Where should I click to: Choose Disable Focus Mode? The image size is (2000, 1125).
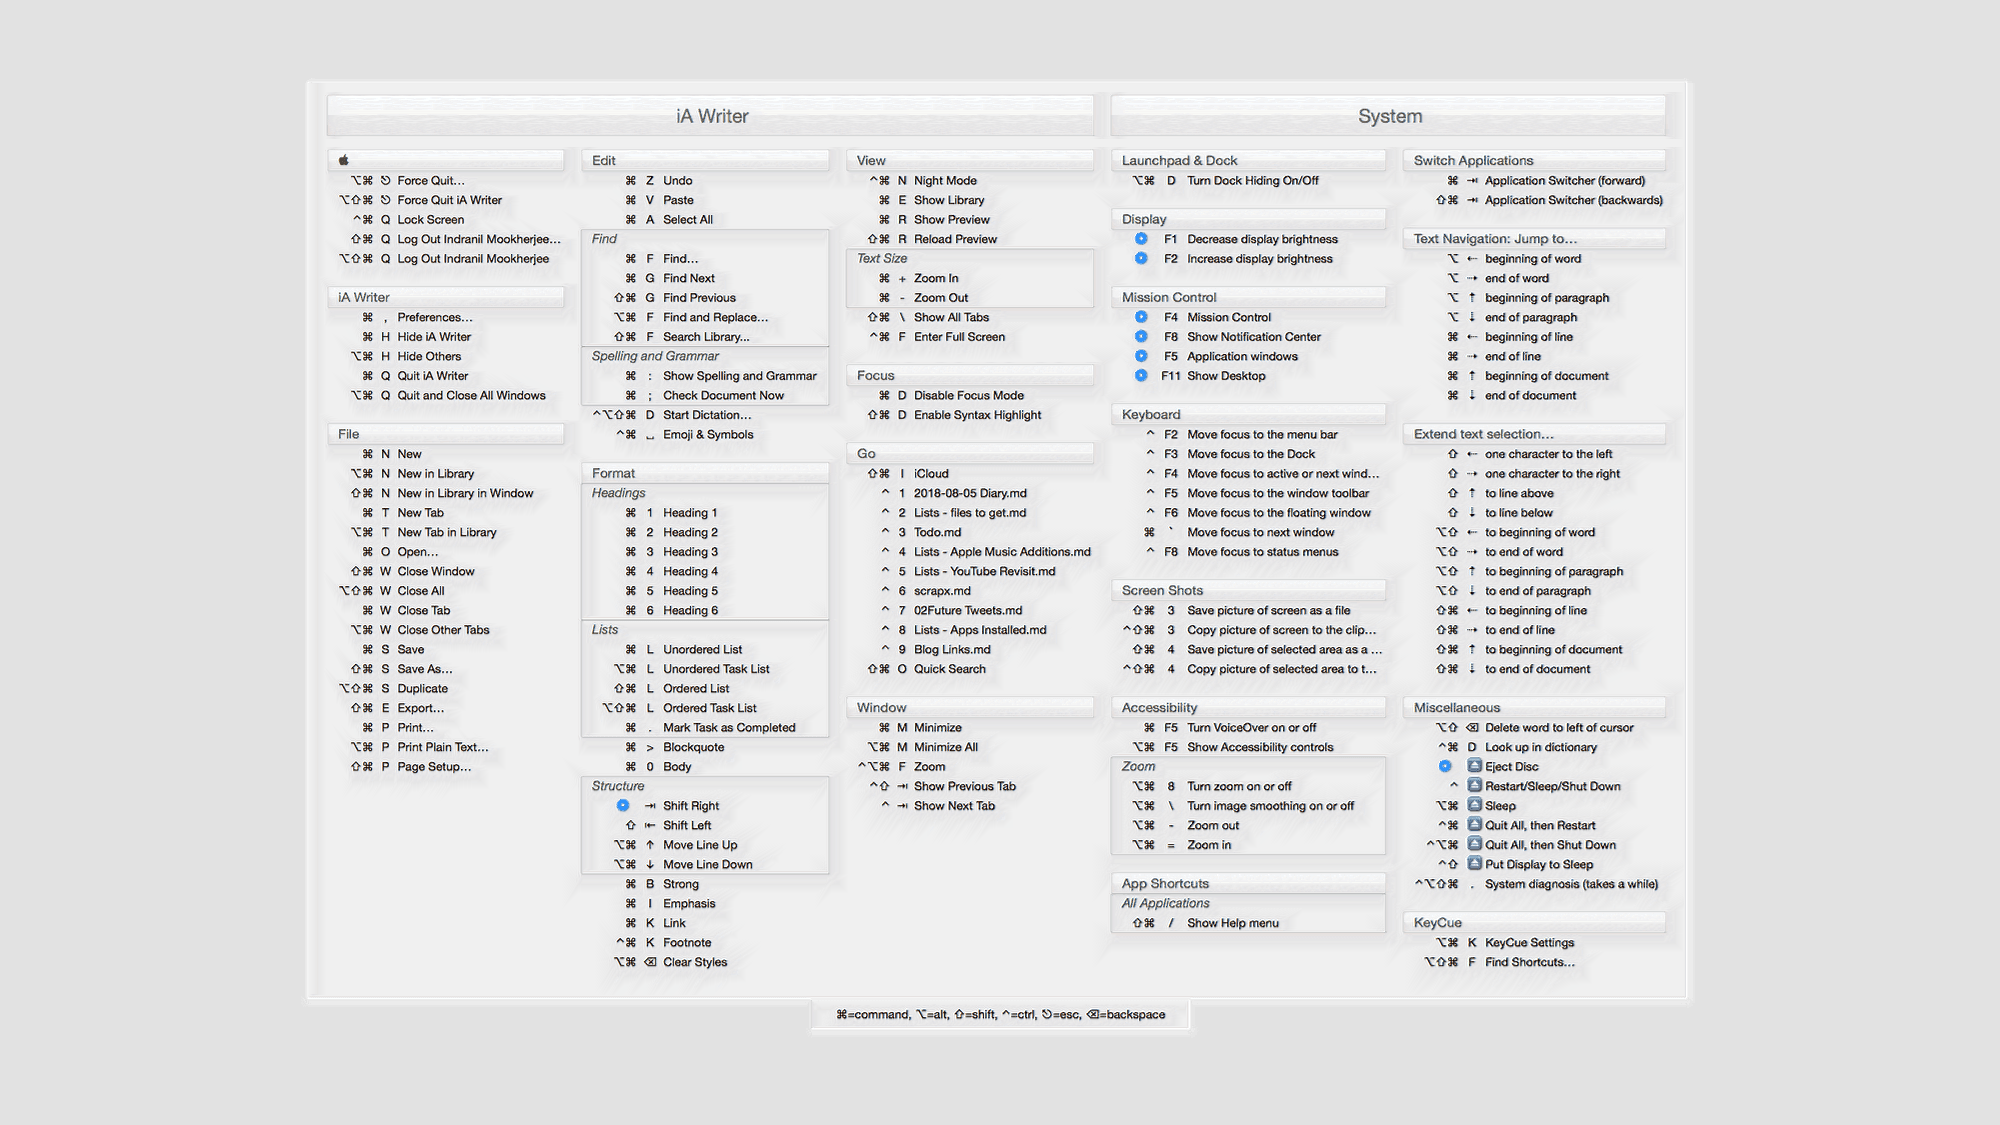pyautogui.click(x=970, y=395)
